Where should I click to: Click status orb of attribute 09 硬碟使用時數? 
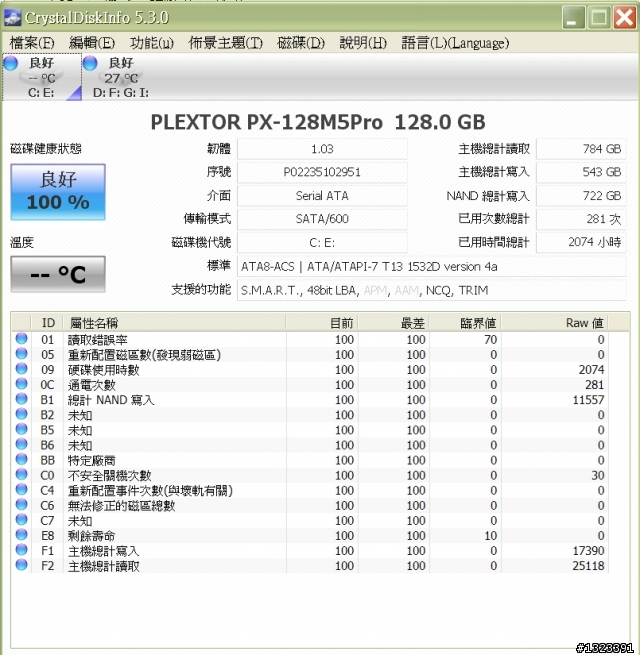point(21,369)
